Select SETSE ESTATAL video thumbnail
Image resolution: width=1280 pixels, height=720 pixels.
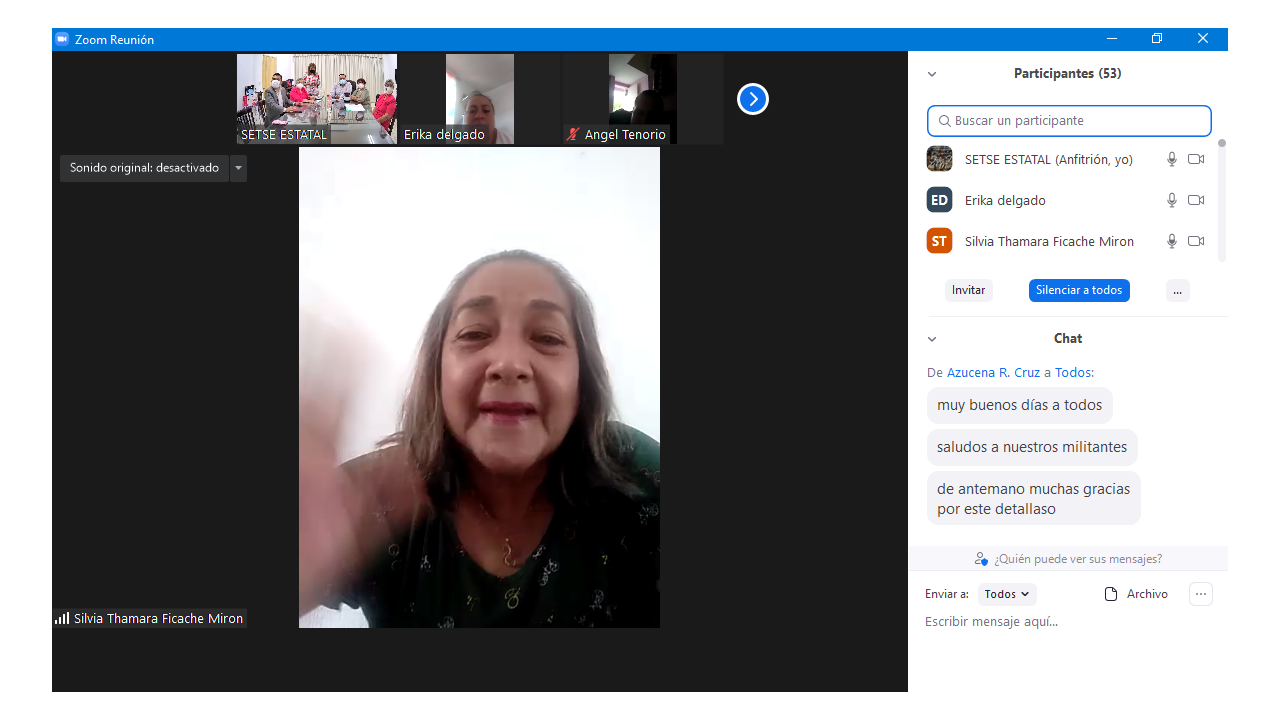pos(317,99)
